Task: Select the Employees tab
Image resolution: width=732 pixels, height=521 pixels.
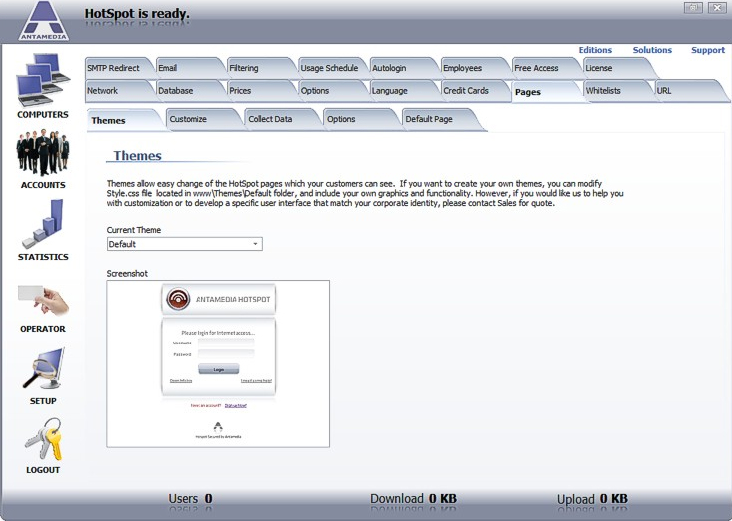Action: (x=474, y=68)
